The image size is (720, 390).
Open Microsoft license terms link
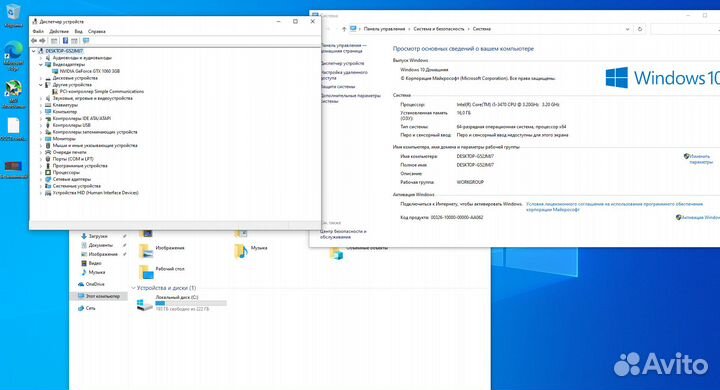(614, 207)
